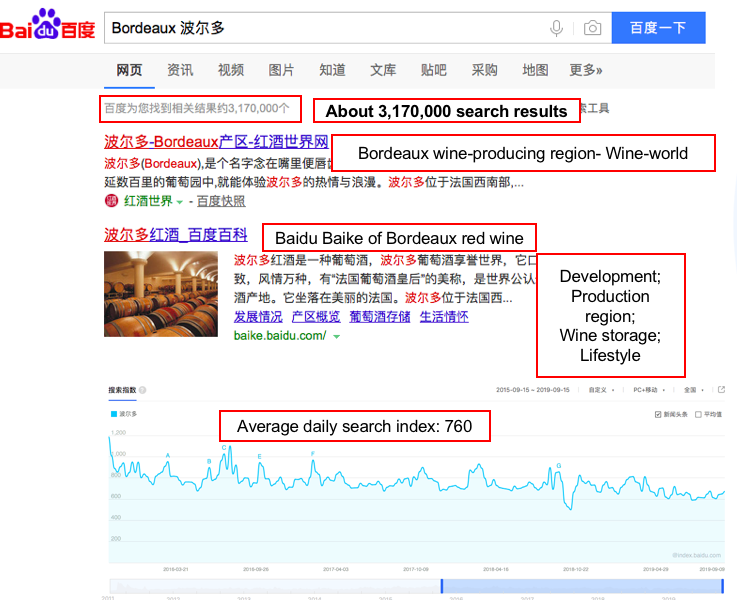Click the highlighted range of the timeline slider
Screen dimensions: 737x600
pos(582,586)
